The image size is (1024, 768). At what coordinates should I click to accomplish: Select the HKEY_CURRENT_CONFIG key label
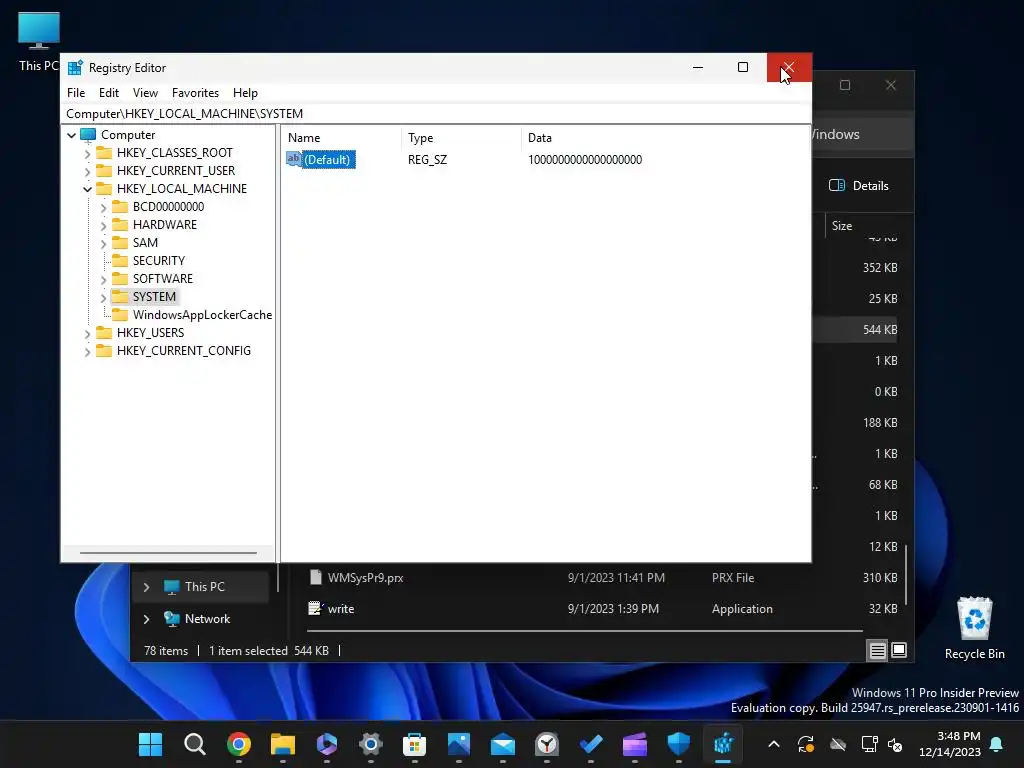(184, 351)
